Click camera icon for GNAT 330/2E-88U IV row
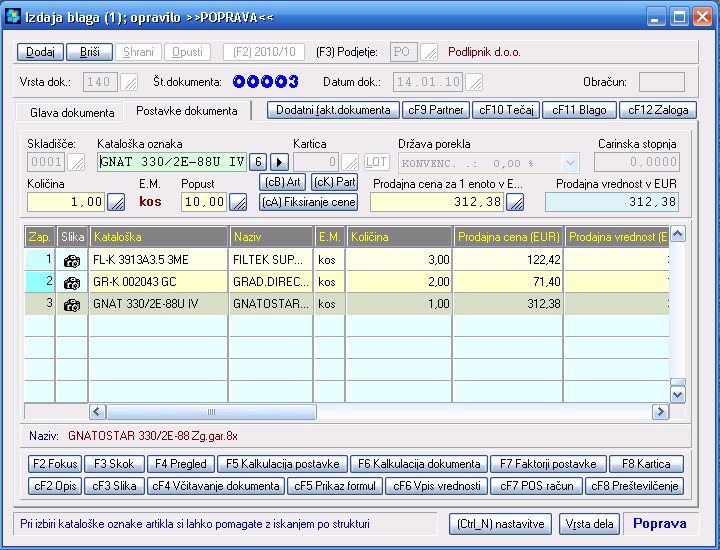 [72, 303]
